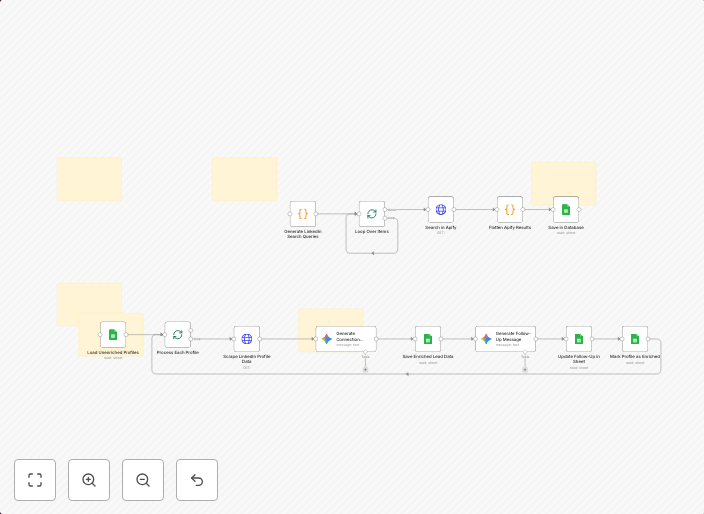
Task: Add a tool under Generate Follow-Up Message node
Action: (x=525, y=369)
